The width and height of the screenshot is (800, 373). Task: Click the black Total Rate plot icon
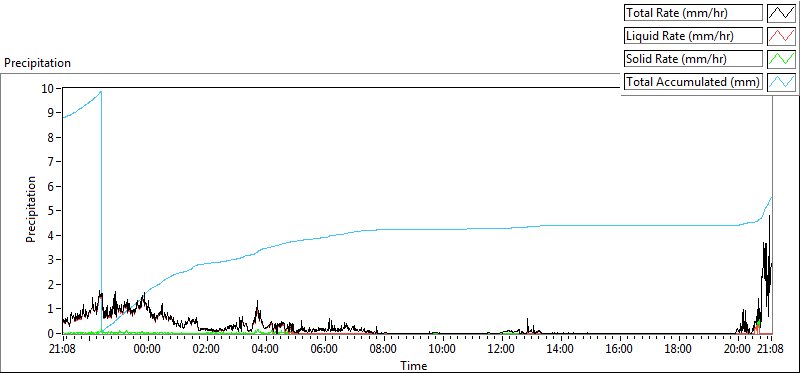pos(781,13)
